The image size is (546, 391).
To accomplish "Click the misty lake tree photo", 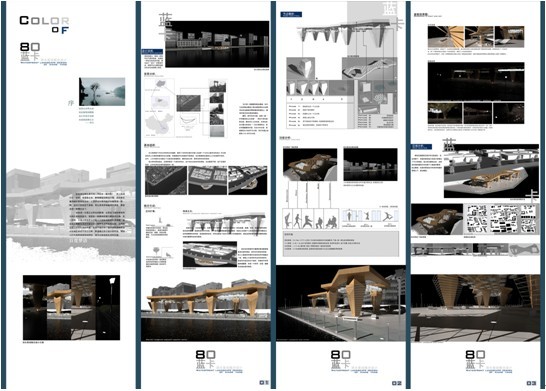I will [x=102, y=92].
